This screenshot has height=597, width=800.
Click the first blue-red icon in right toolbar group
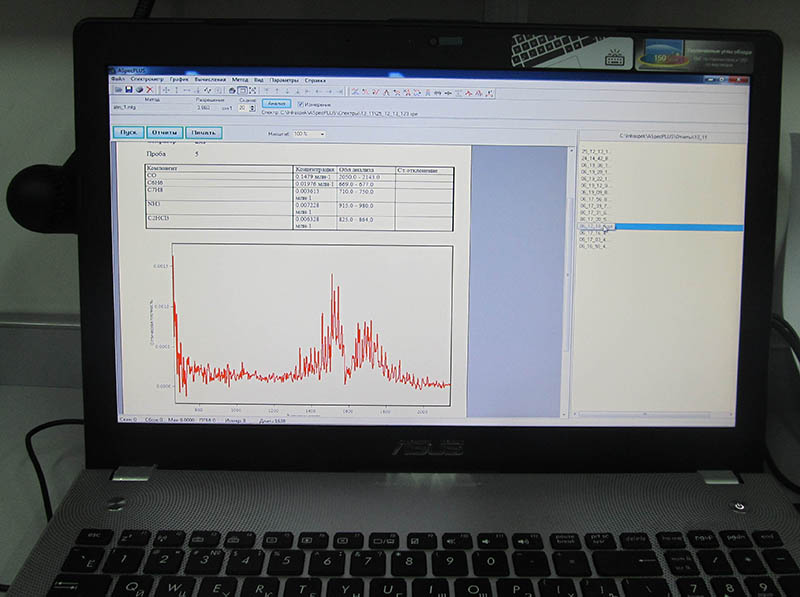pos(355,92)
